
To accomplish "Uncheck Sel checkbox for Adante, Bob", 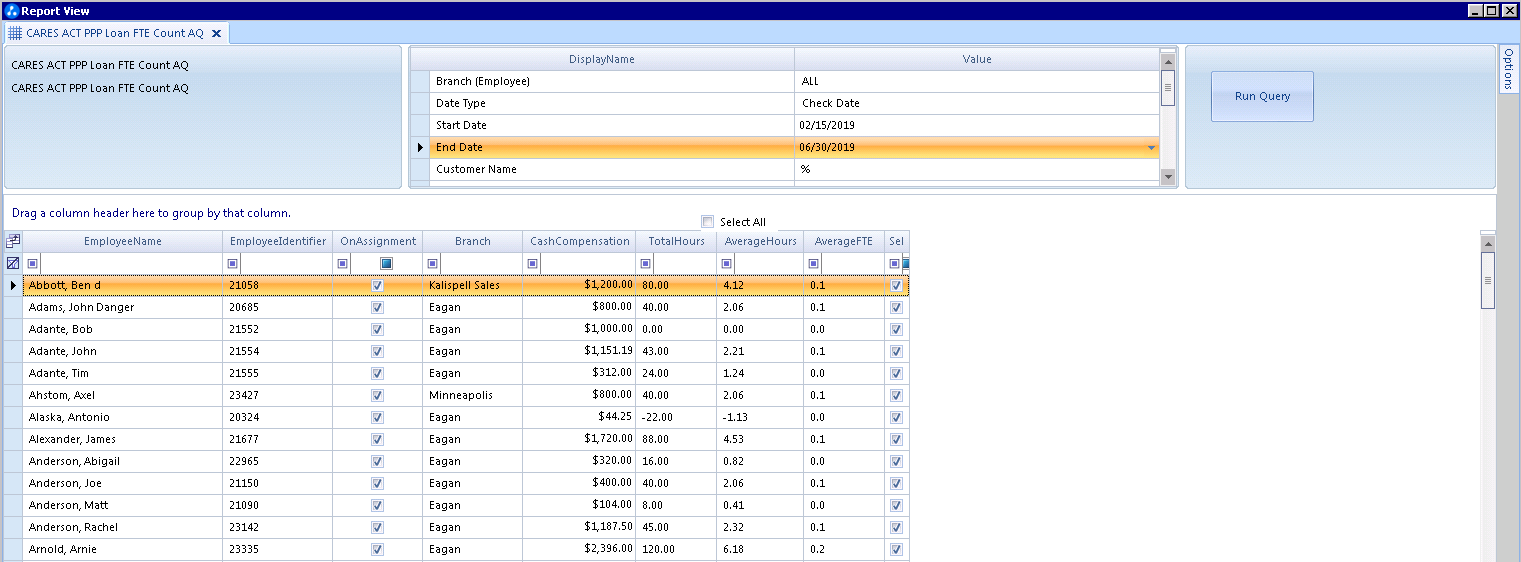I will (896, 329).
